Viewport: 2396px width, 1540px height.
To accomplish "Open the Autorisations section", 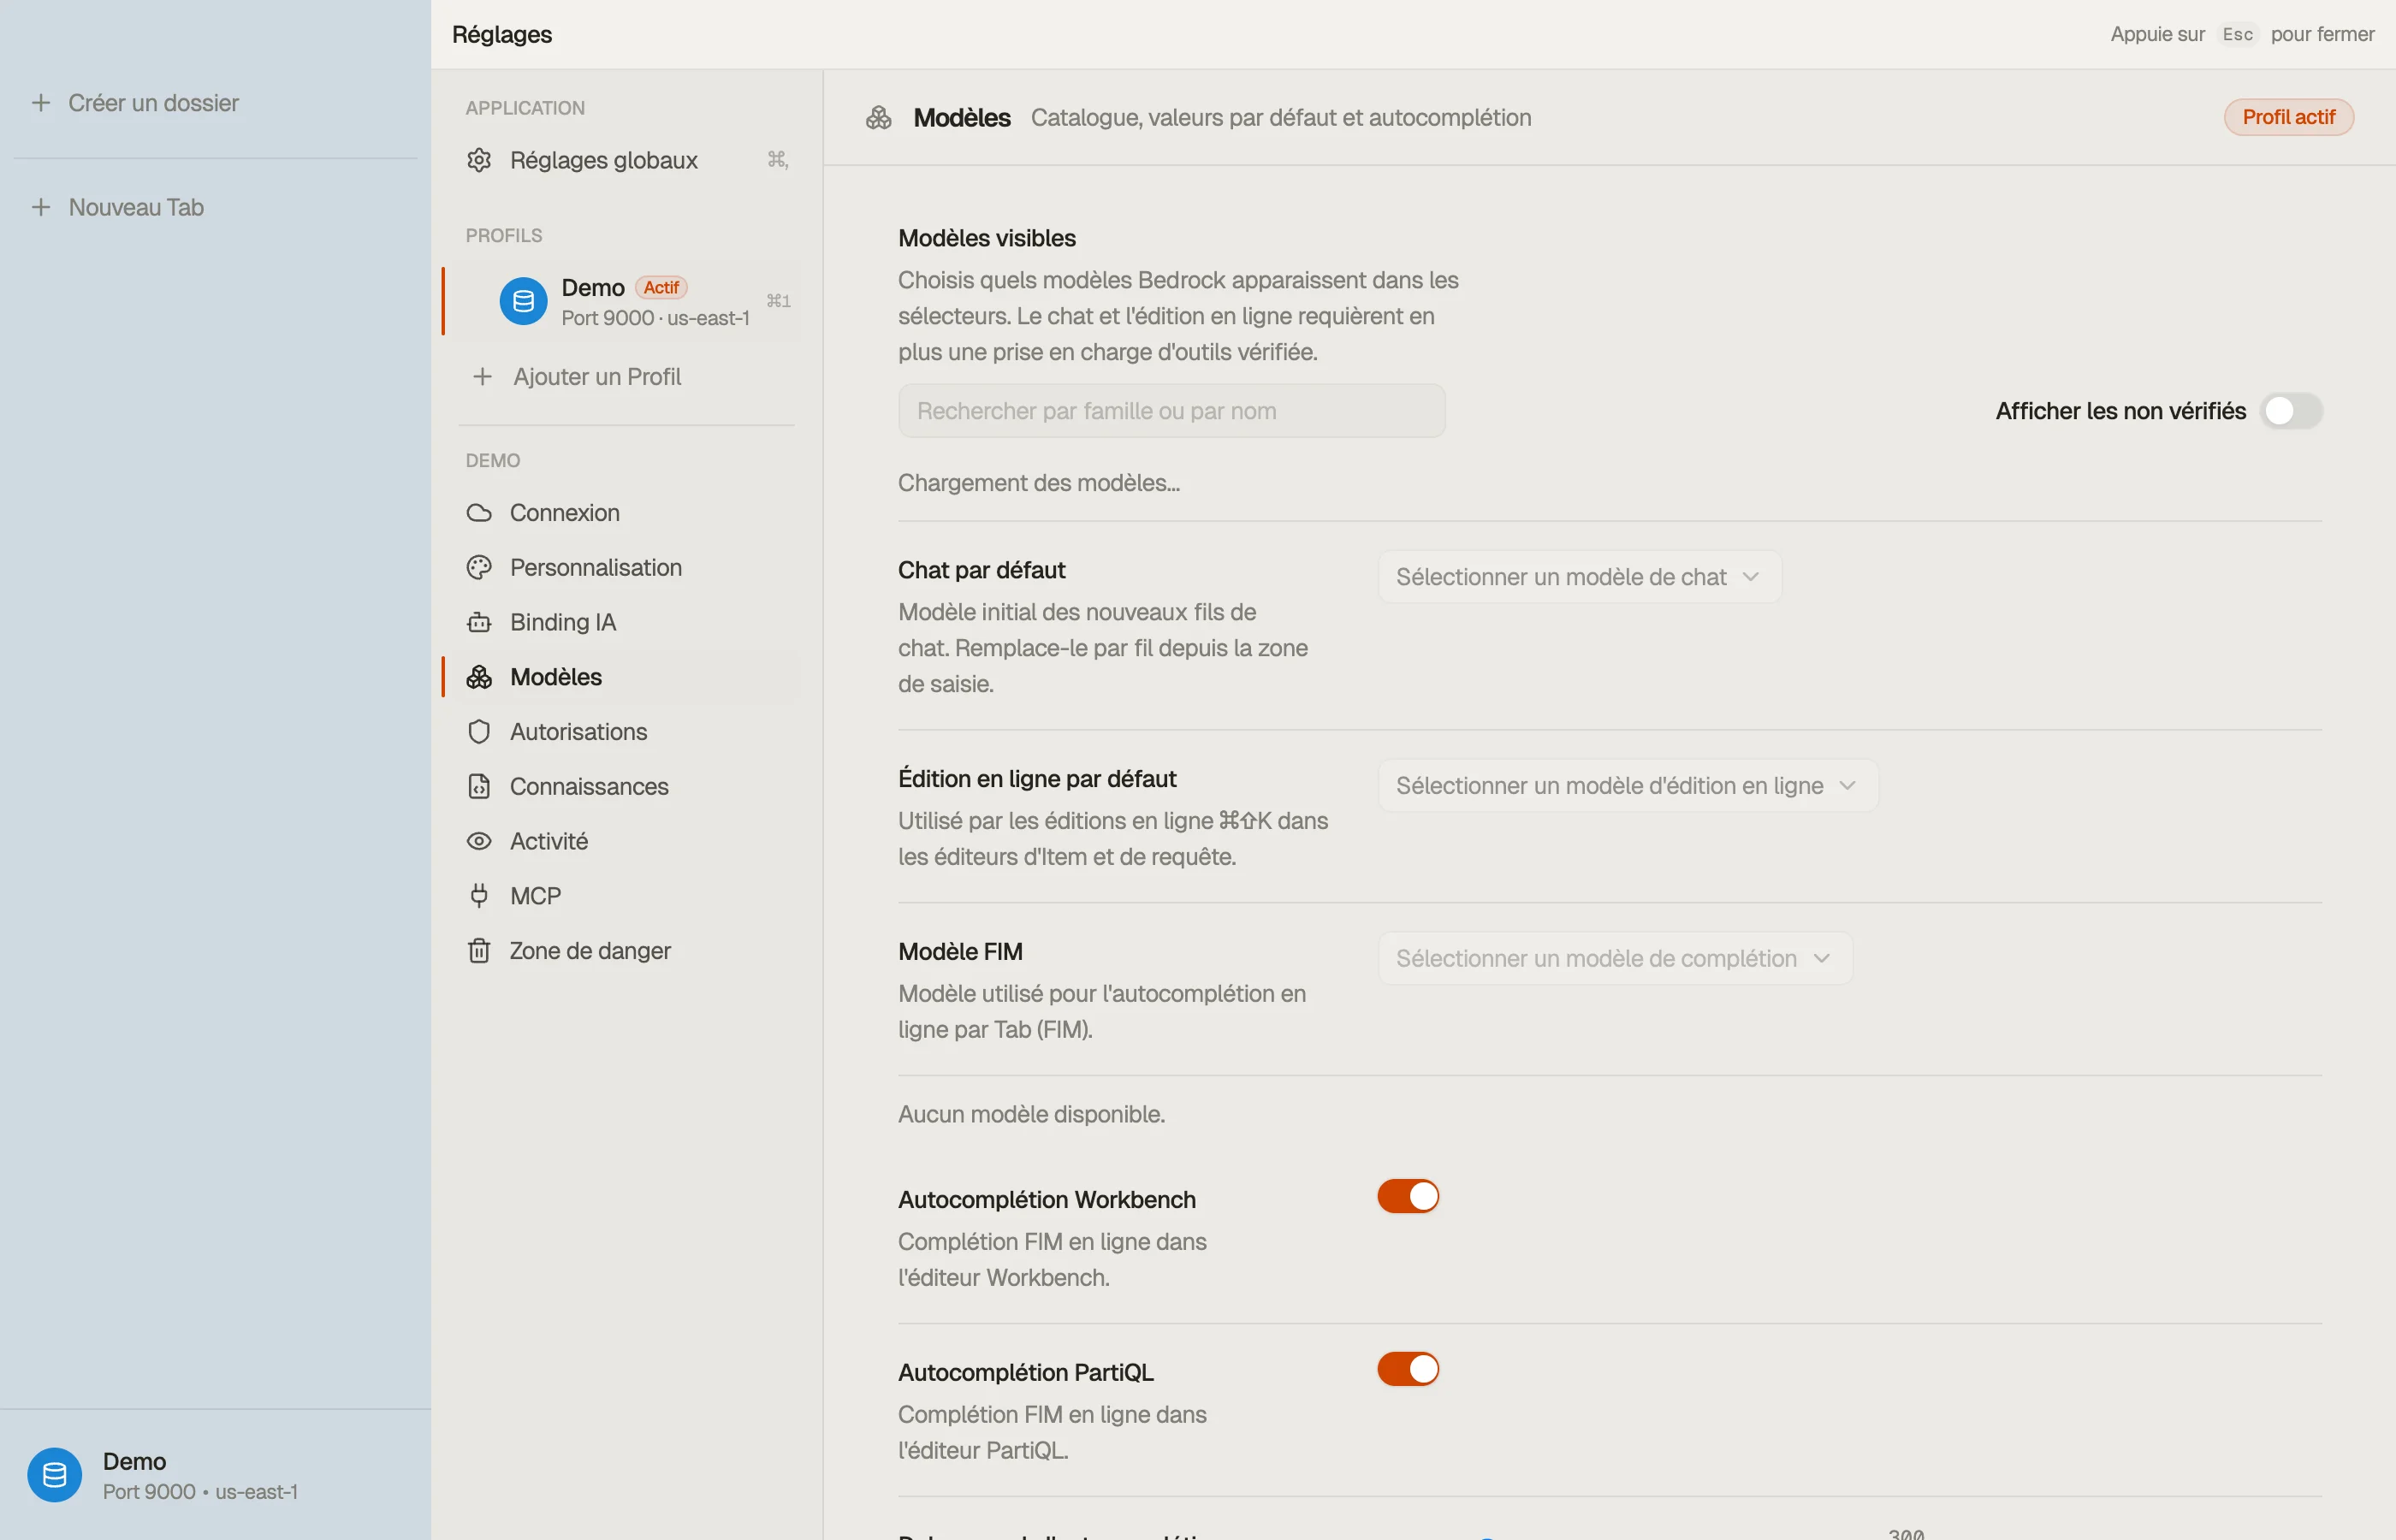I will (x=626, y=732).
